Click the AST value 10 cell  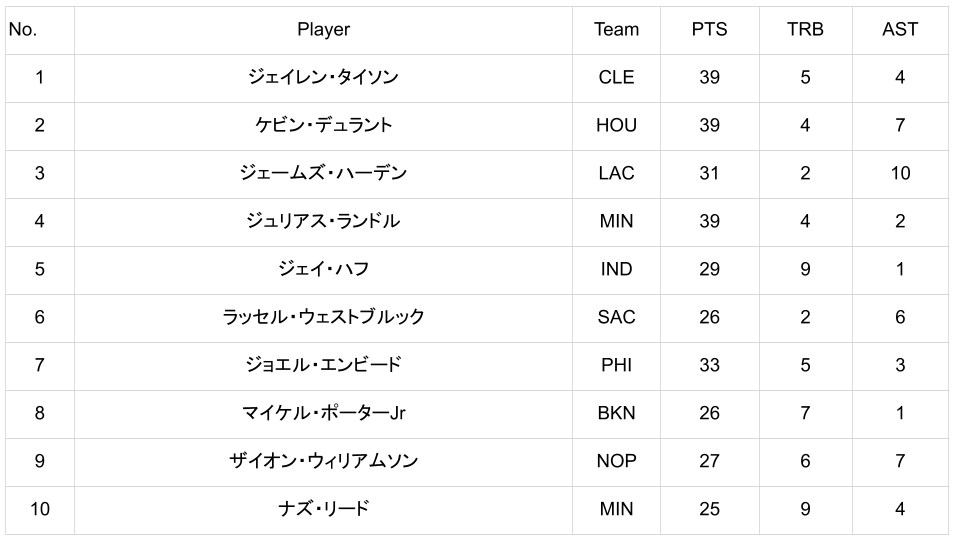point(900,174)
